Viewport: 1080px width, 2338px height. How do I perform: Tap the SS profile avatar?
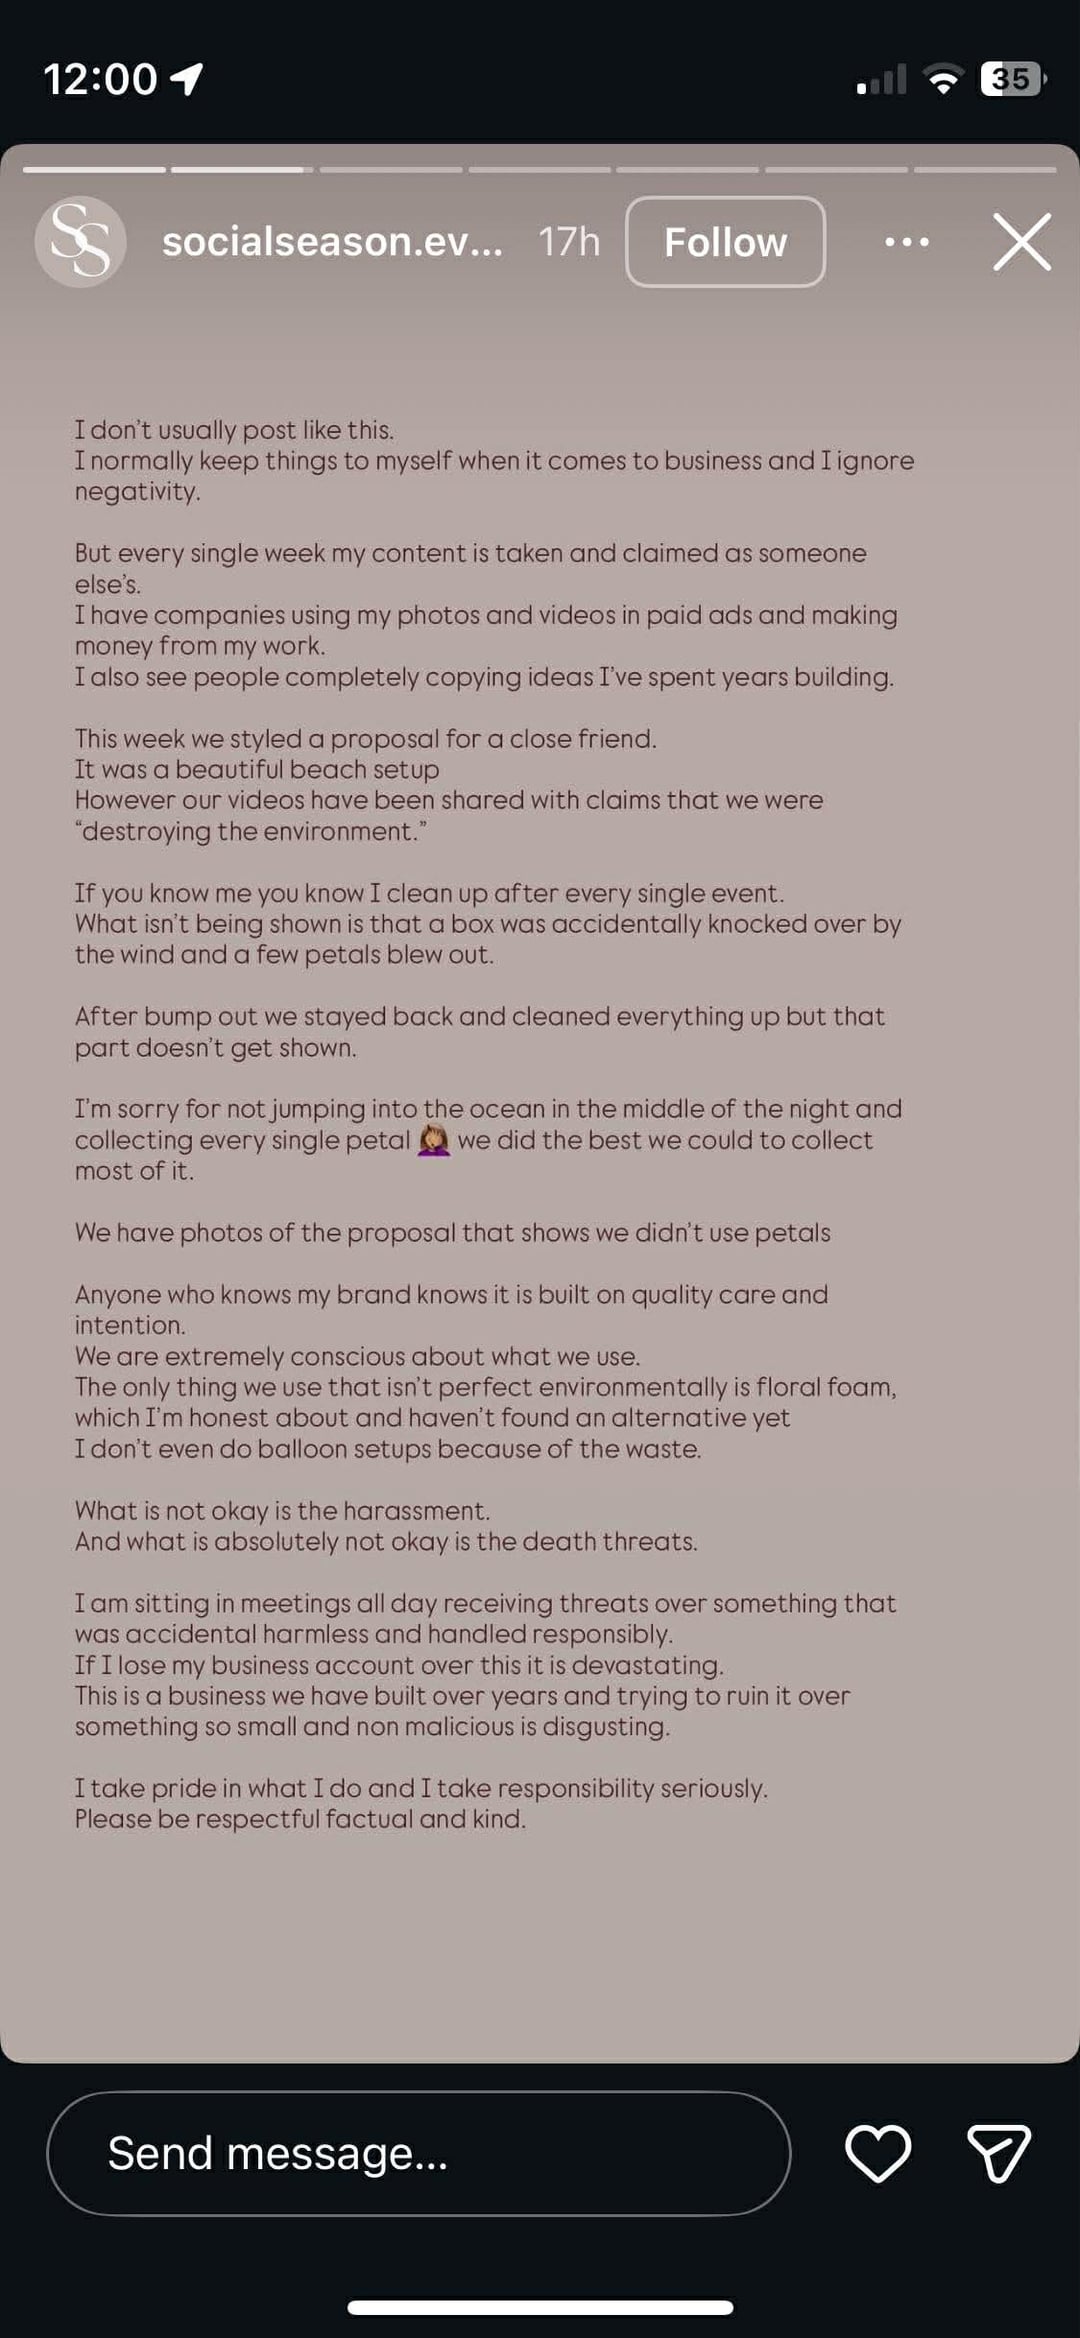click(80, 242)
